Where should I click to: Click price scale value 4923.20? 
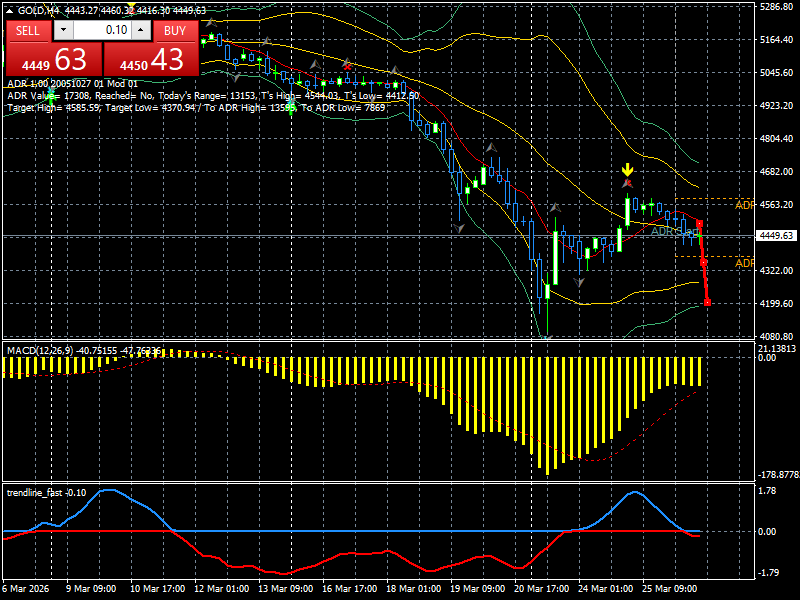click(777, 106)
